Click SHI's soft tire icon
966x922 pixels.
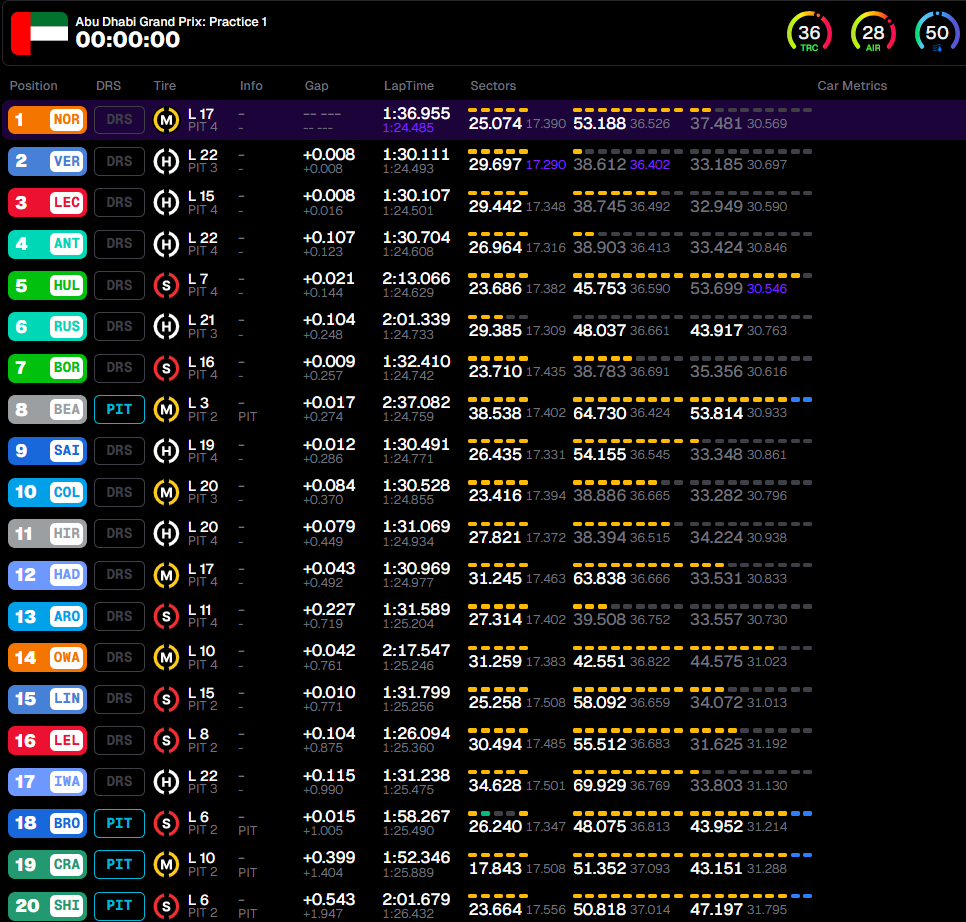click(x=166, y=906)
